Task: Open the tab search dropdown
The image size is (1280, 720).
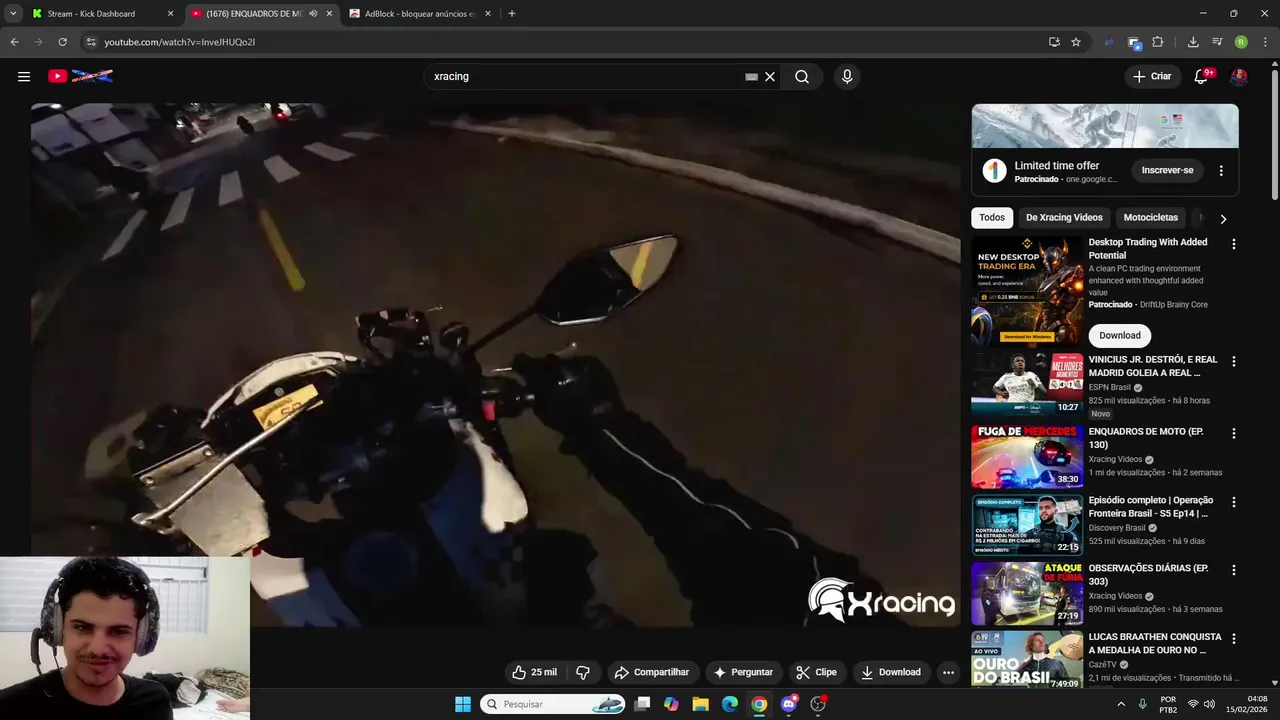Action: (13, 14)
